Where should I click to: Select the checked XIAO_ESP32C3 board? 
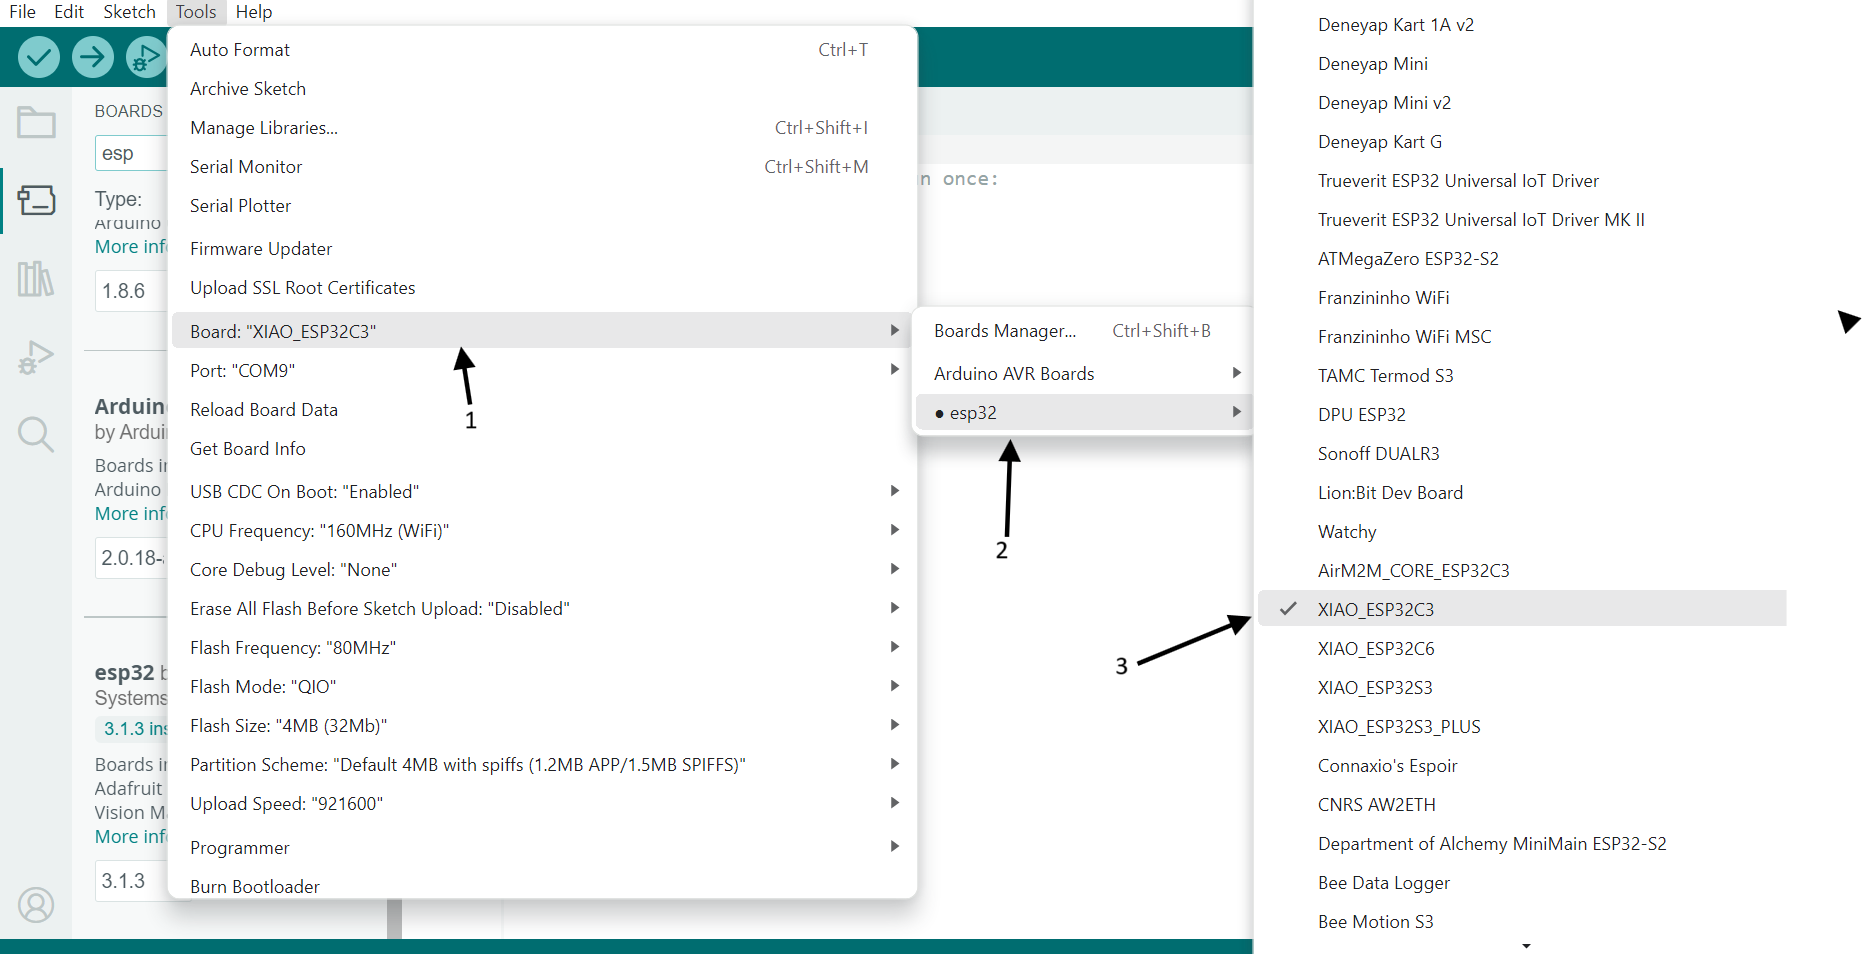pyautogui.click(x=1375, y=609)
